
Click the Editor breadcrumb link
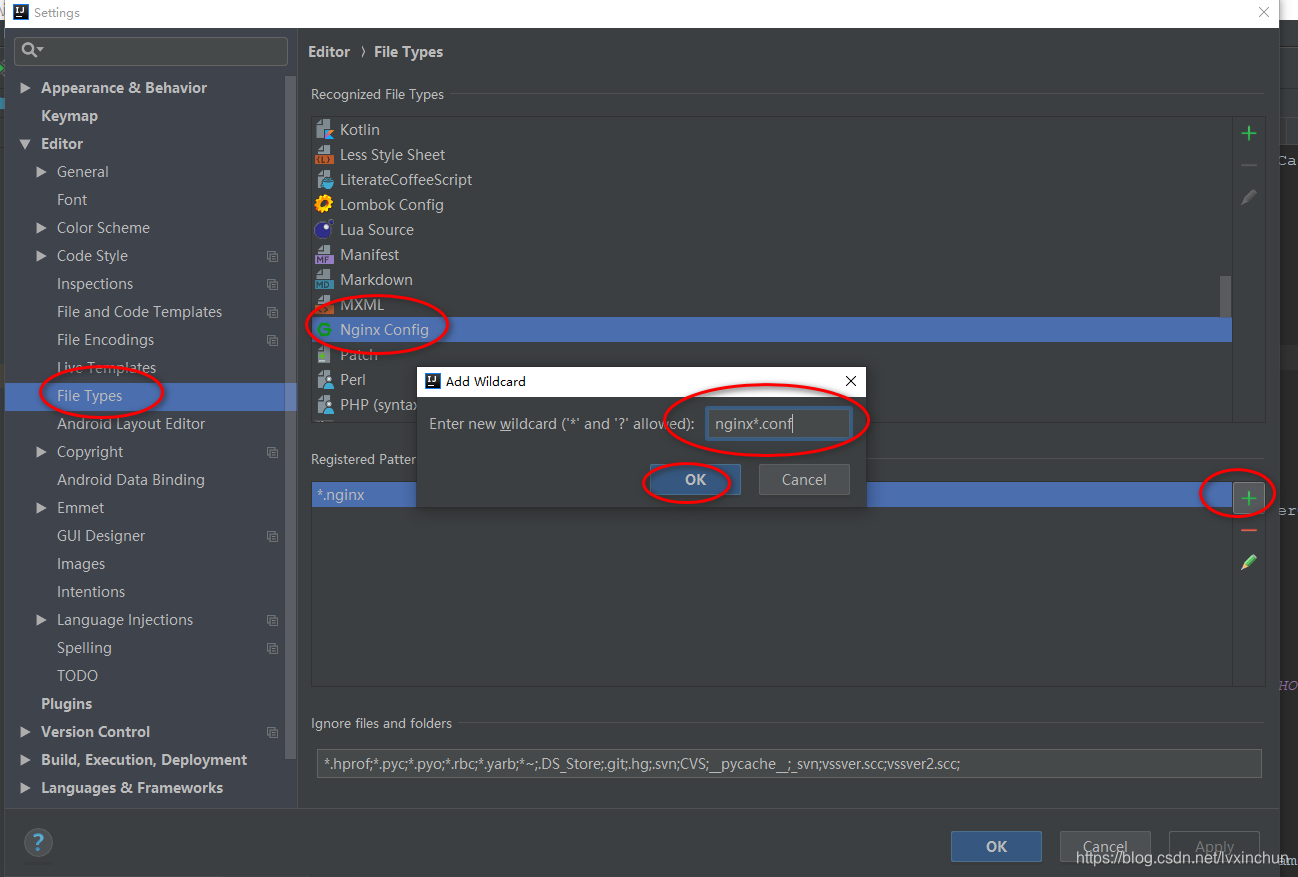pos(329,52)
